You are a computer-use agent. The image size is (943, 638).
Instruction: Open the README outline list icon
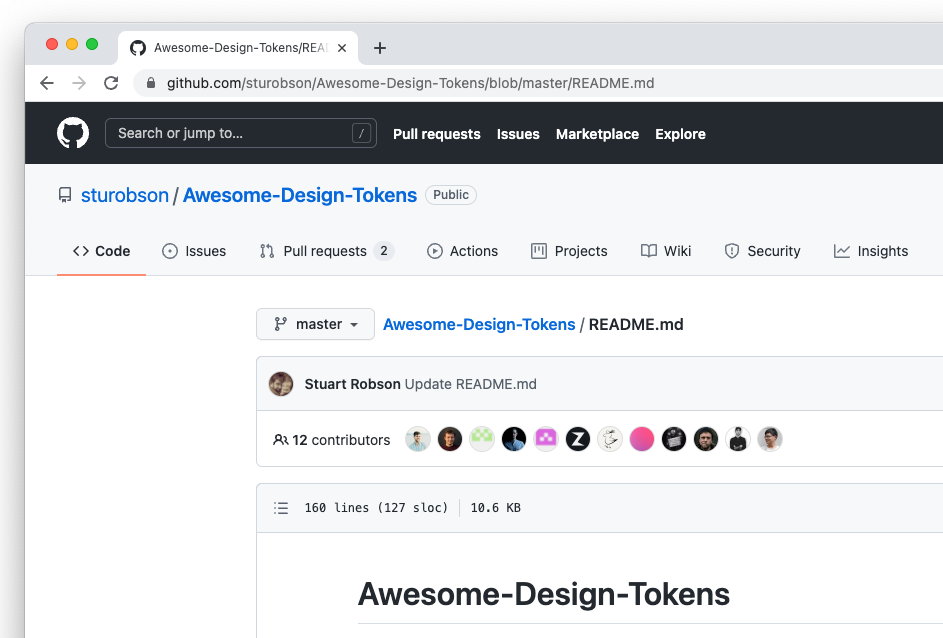[x=281, y=508]
